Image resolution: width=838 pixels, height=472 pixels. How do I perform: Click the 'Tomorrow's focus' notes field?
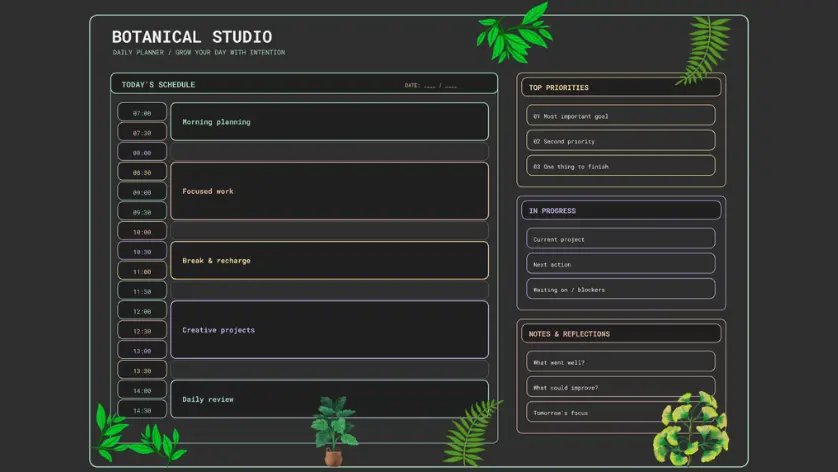pos(620,412)
